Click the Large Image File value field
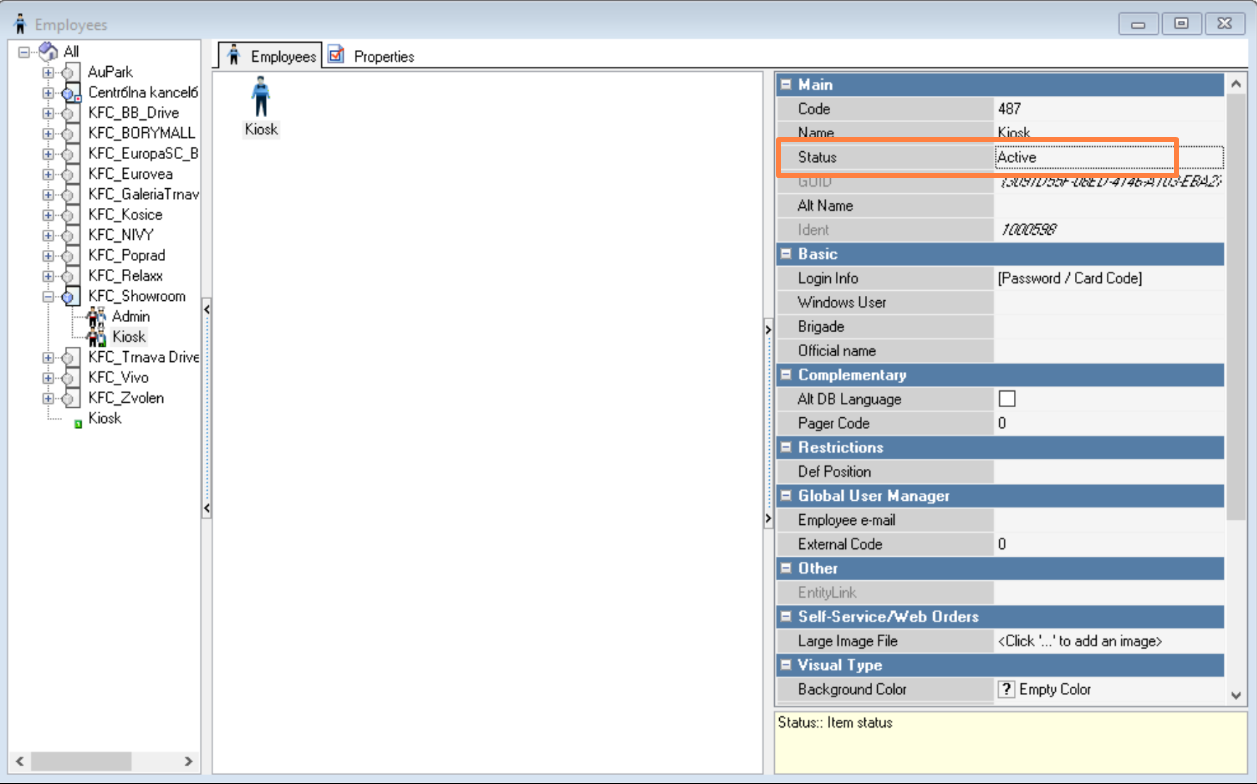Screen dimensions: 1257x784 [1108, 641]
